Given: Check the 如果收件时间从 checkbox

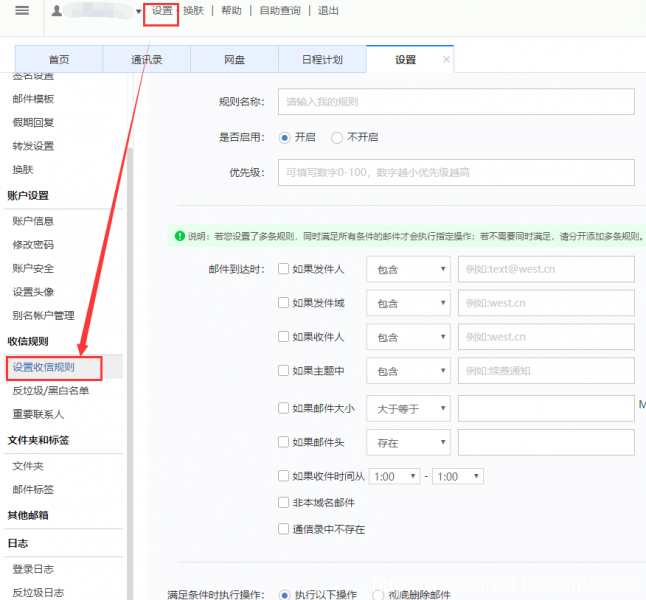Looking at the screenshot, I should 283,476.
